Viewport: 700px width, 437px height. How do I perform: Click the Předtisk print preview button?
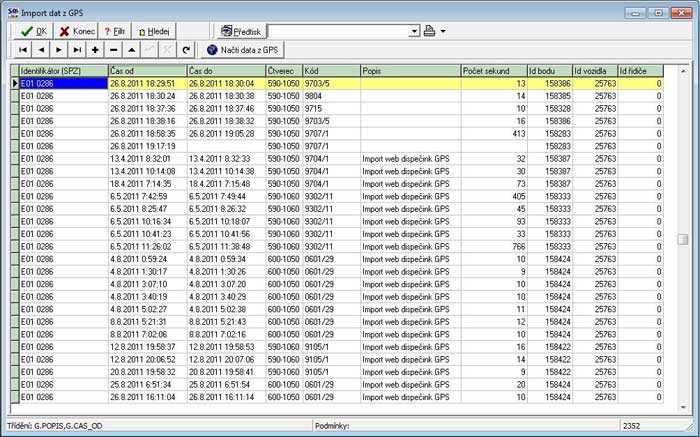[x=242, y=31]
